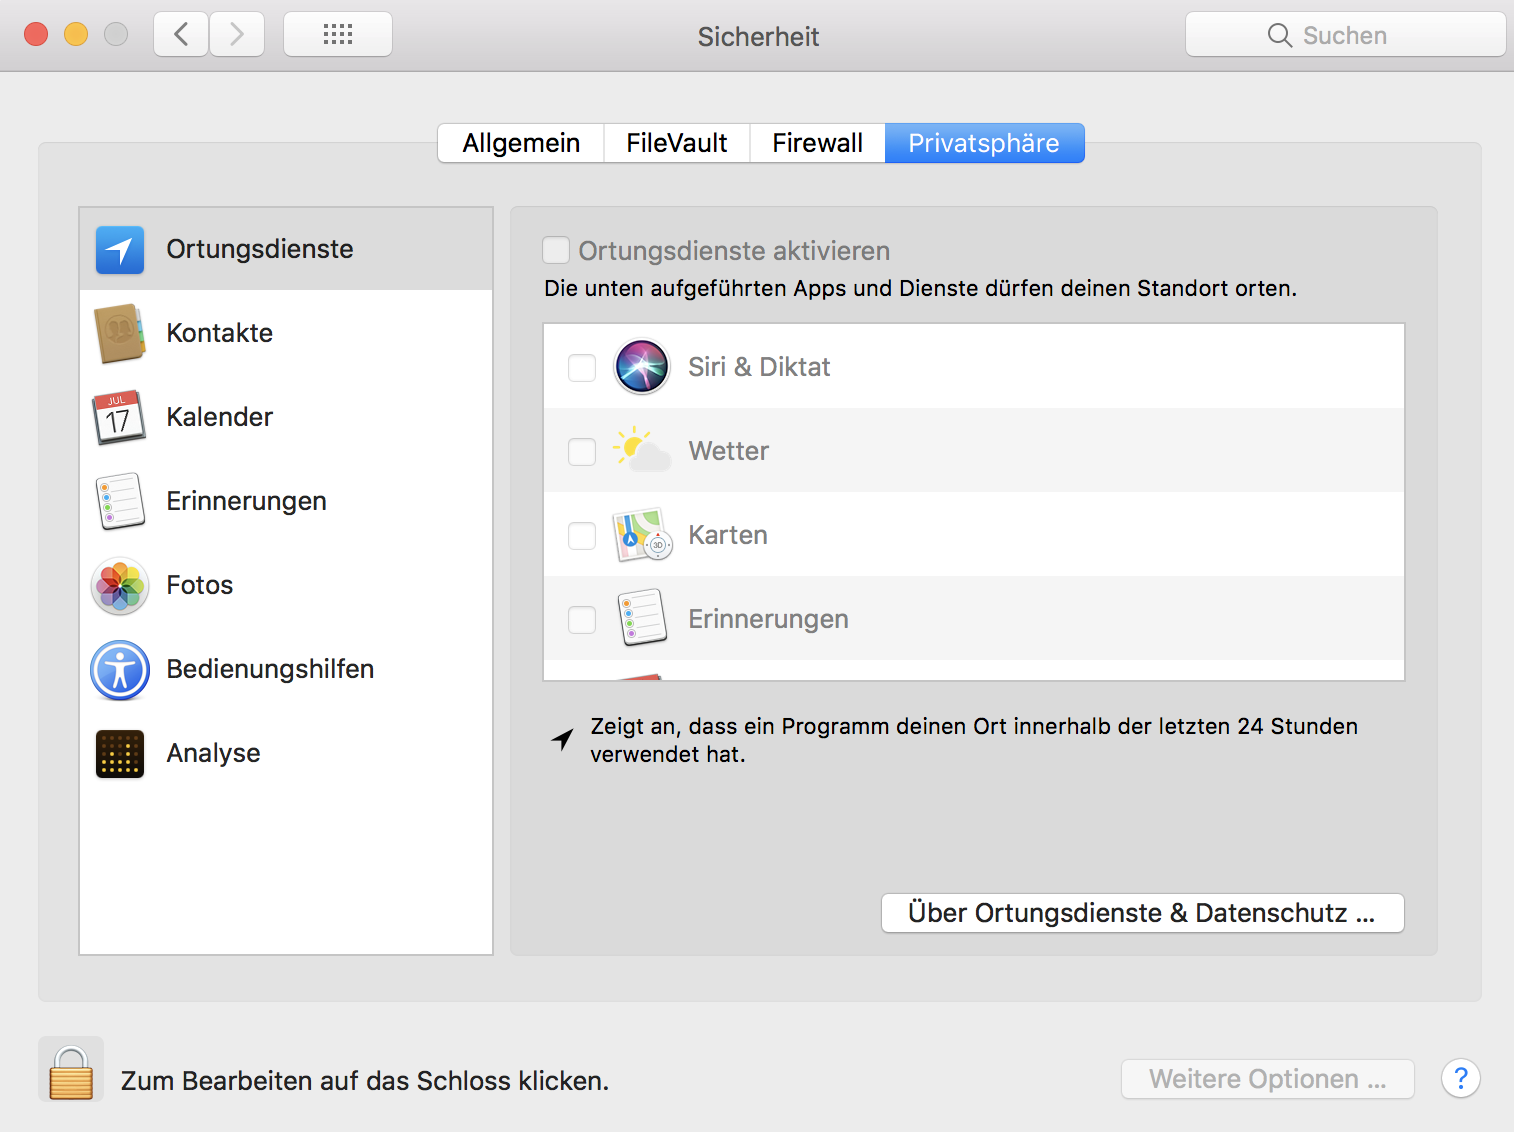Click the Ortungsdienste location arrow icon
Screen dimensions: 1514x1132
[x=120, y=250]
